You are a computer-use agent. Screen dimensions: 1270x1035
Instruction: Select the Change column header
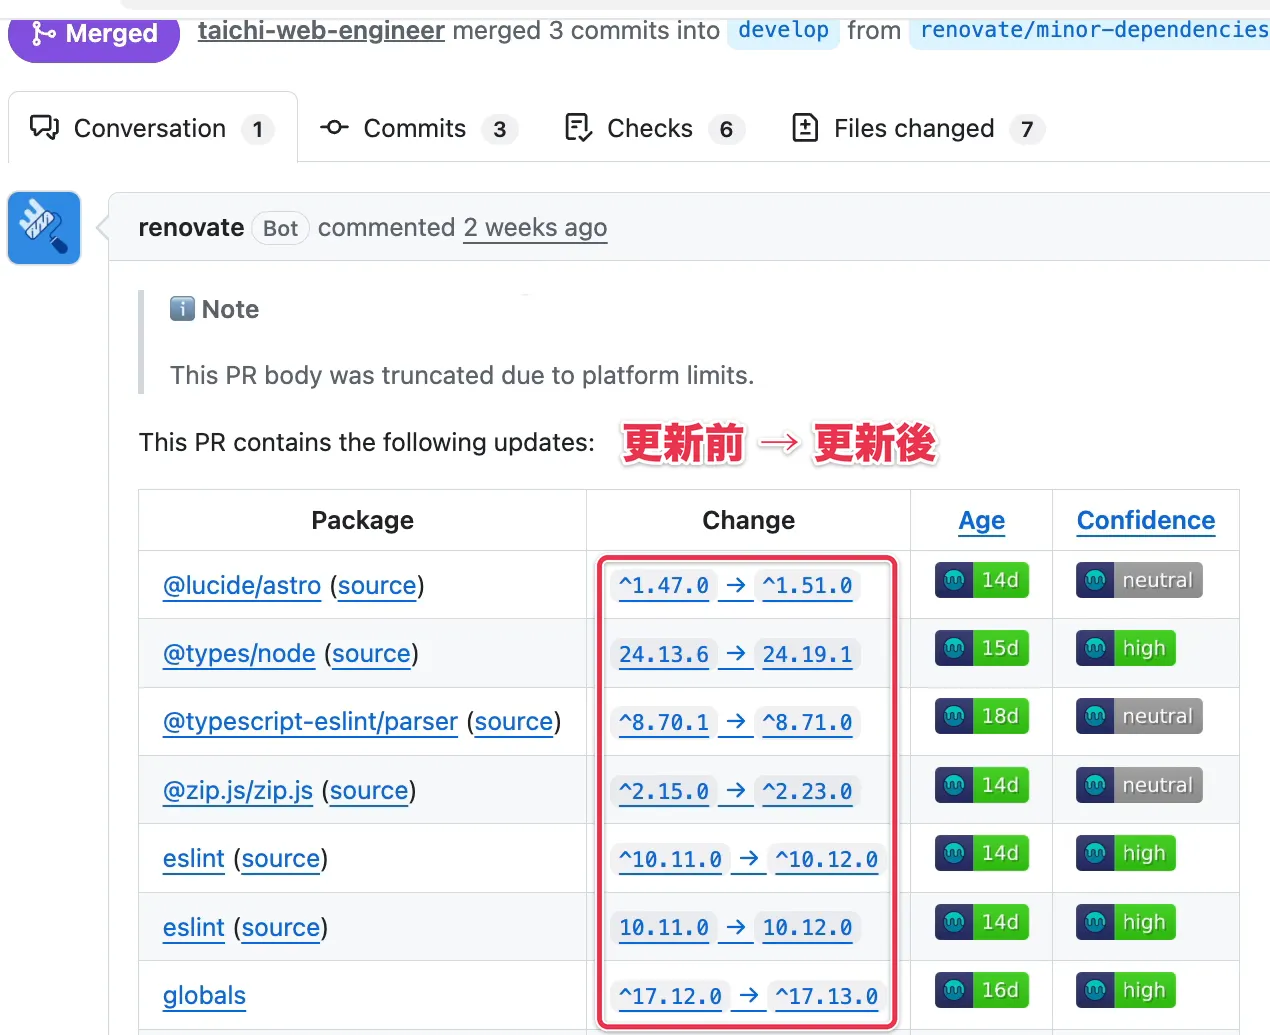click(748, 520)
